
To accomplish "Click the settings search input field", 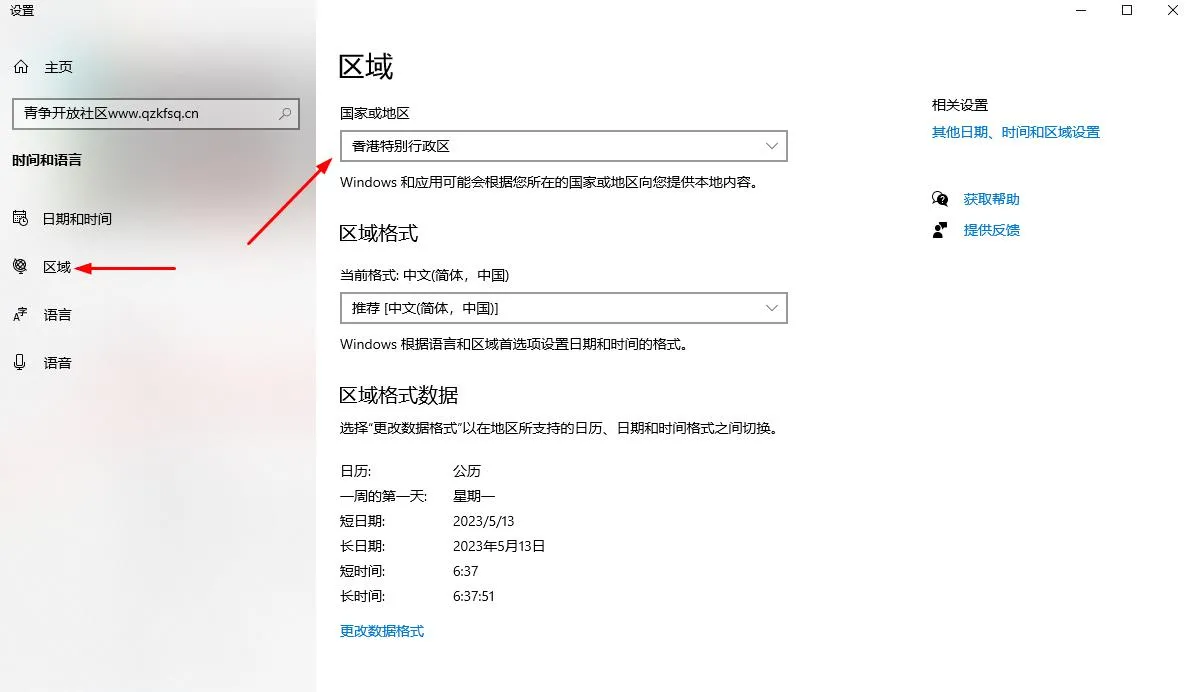I will 156,113.
